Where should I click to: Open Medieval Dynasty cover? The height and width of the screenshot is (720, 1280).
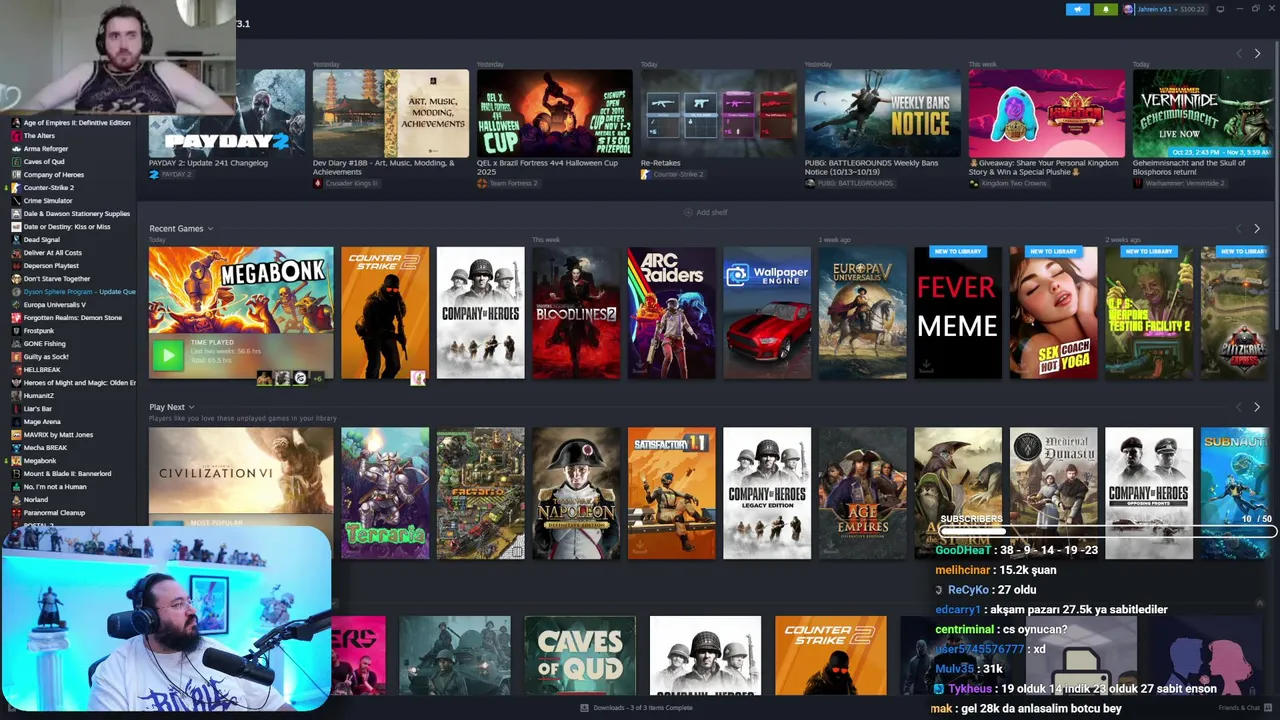click(x=1053, y=493)
